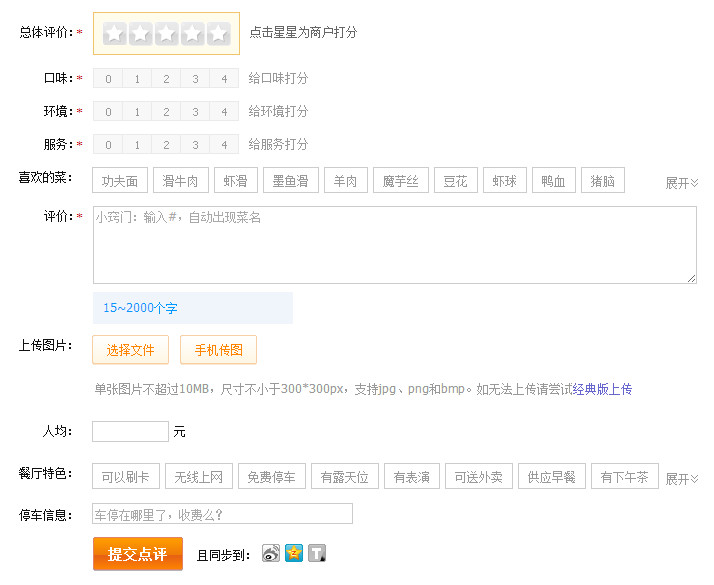This screenshot has width=714, height=585.
Task: Expand the 喜欢的菜 dish list
Action: [x=682, y=183]
